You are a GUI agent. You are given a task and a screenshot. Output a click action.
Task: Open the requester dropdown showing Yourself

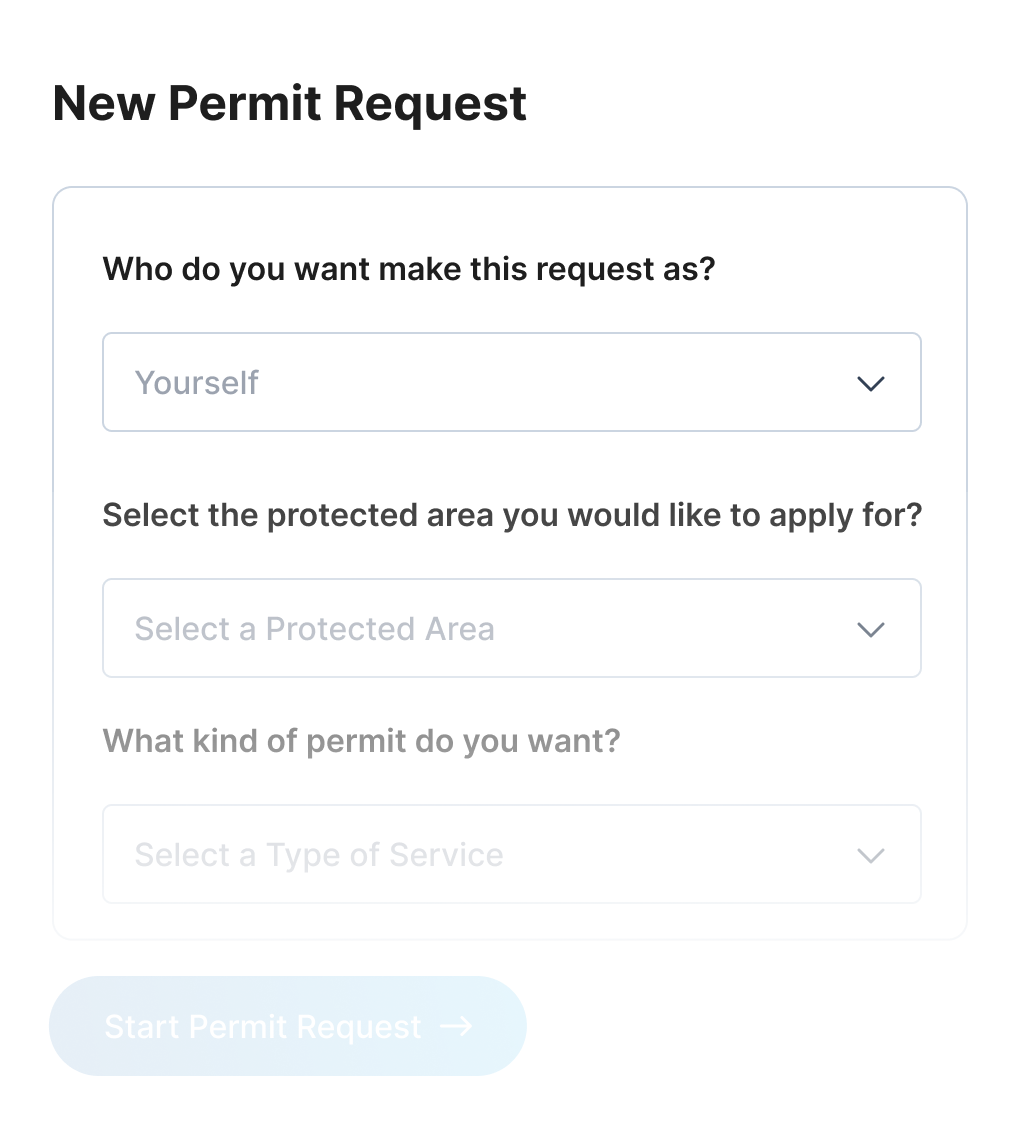[x=511, y=382]
